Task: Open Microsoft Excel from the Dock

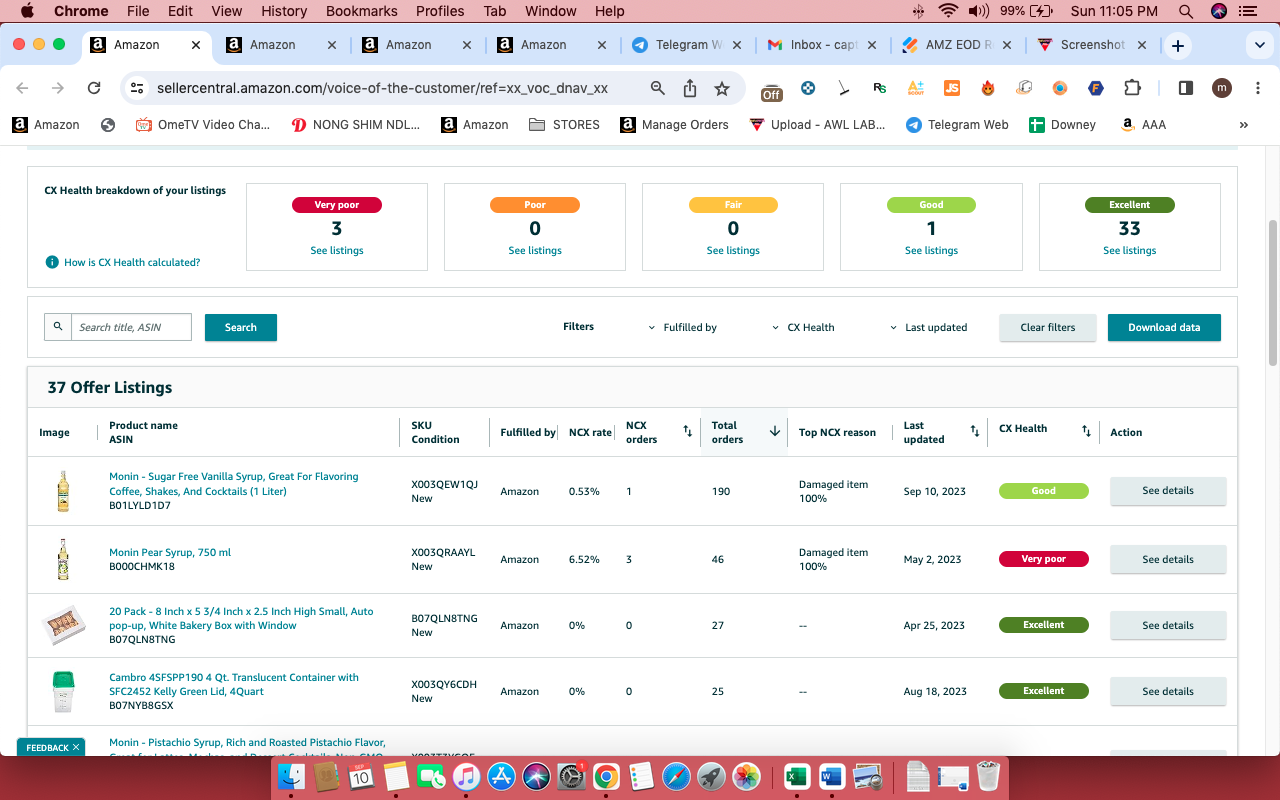Action: pyautogui.click(x=797, y=776)
